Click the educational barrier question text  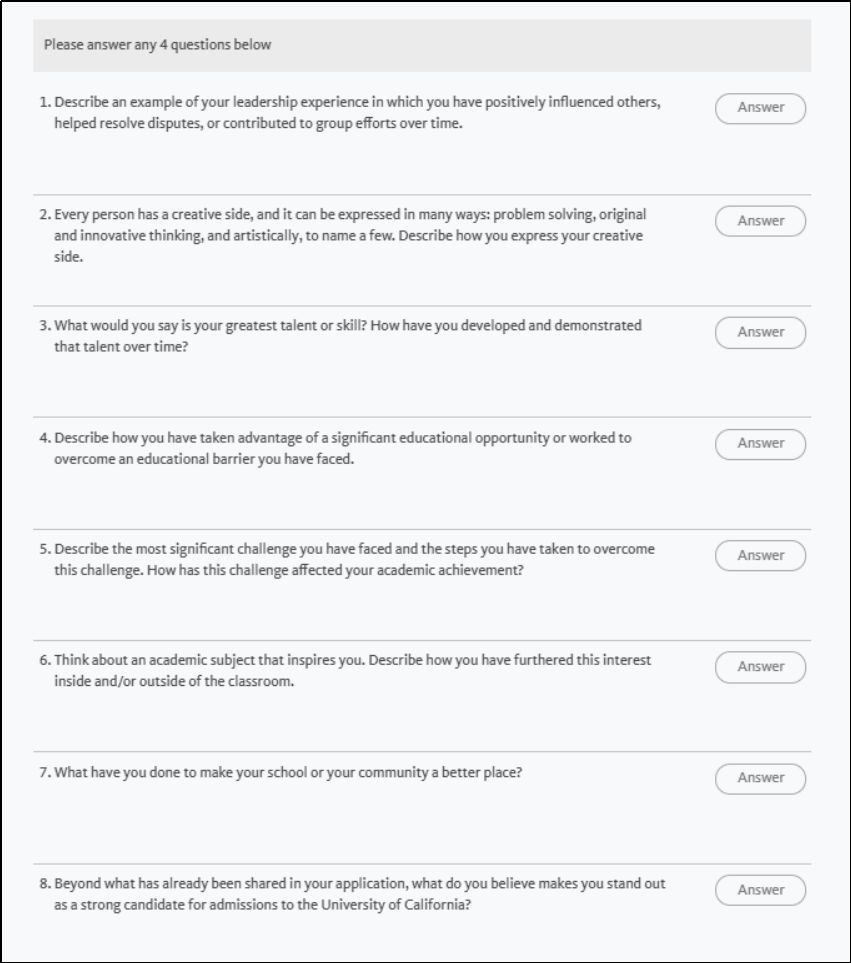[343, 448]
